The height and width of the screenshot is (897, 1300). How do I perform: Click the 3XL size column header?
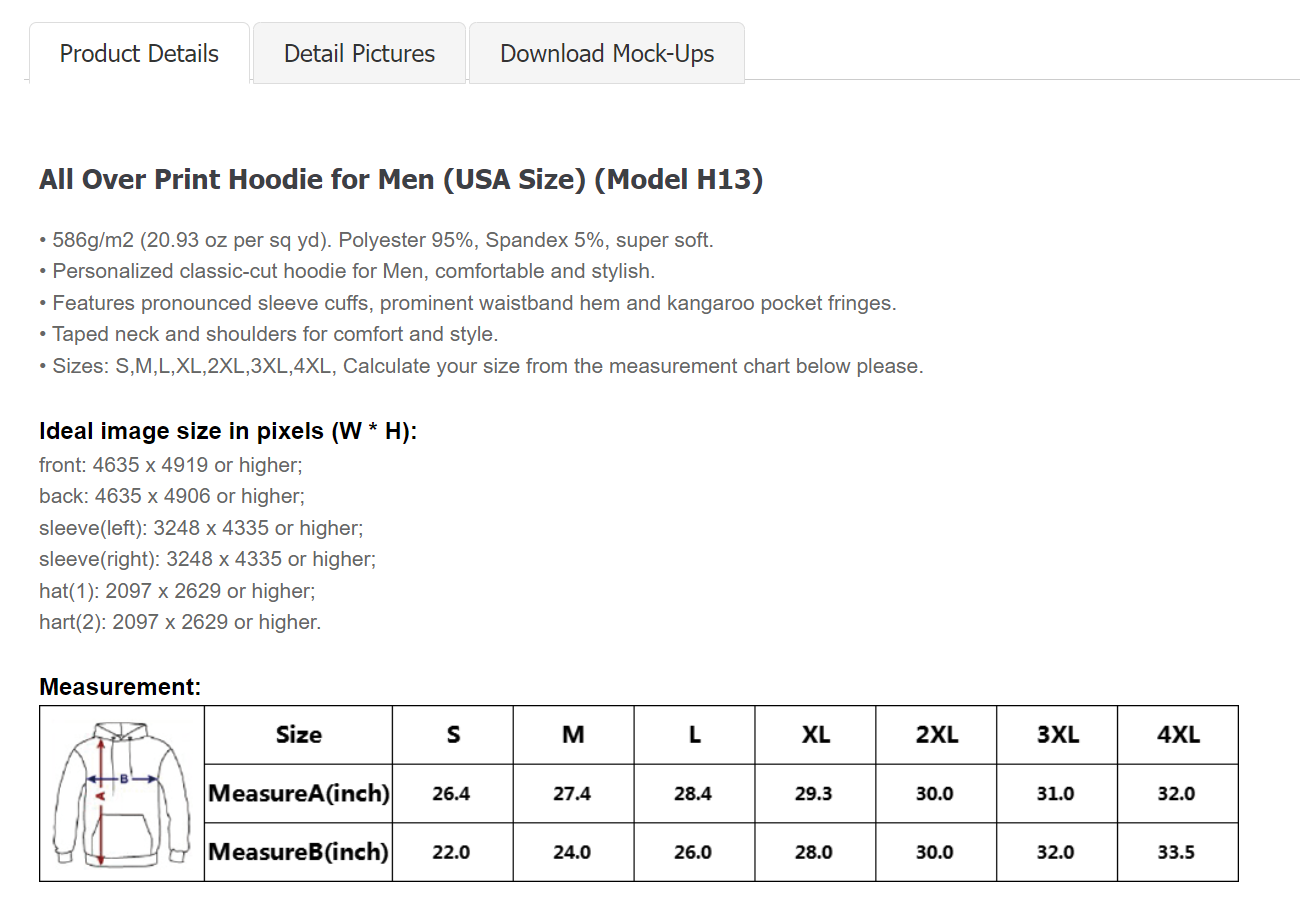1056,734
